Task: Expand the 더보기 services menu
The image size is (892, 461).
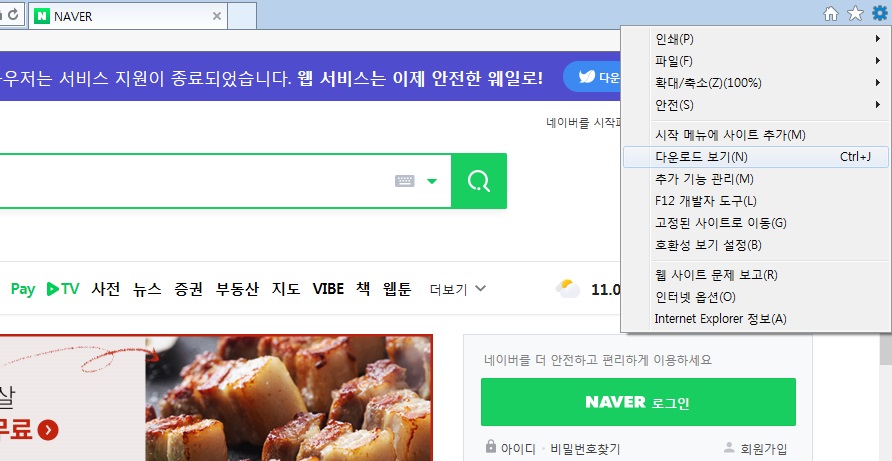Action: tap(458, 289)
